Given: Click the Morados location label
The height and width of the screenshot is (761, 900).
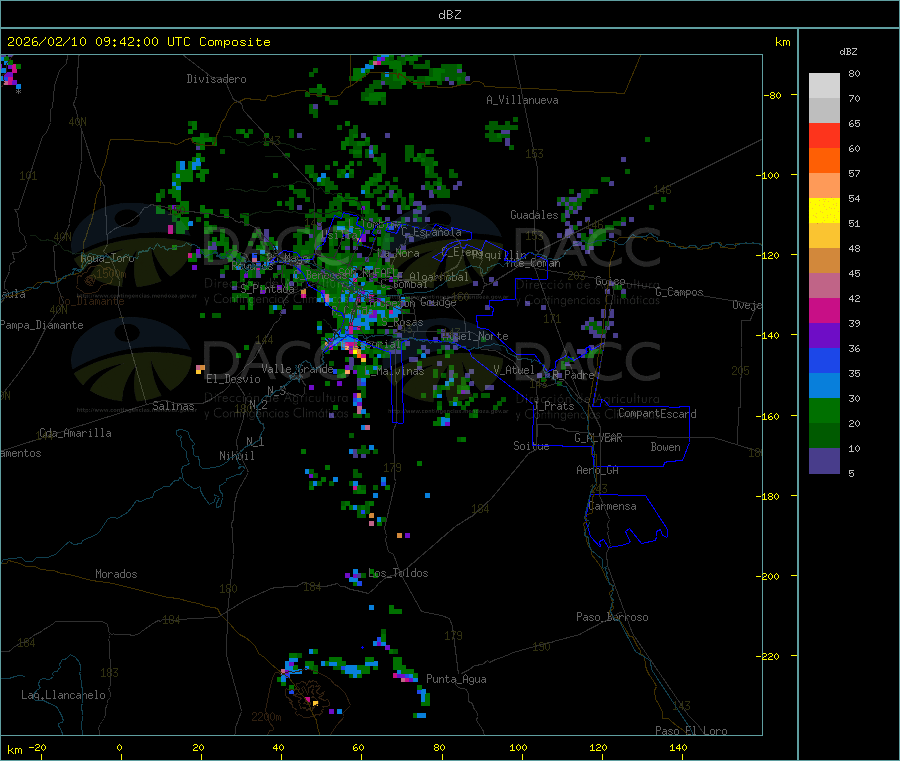Looking at the screenshot, I should point(116,574).
